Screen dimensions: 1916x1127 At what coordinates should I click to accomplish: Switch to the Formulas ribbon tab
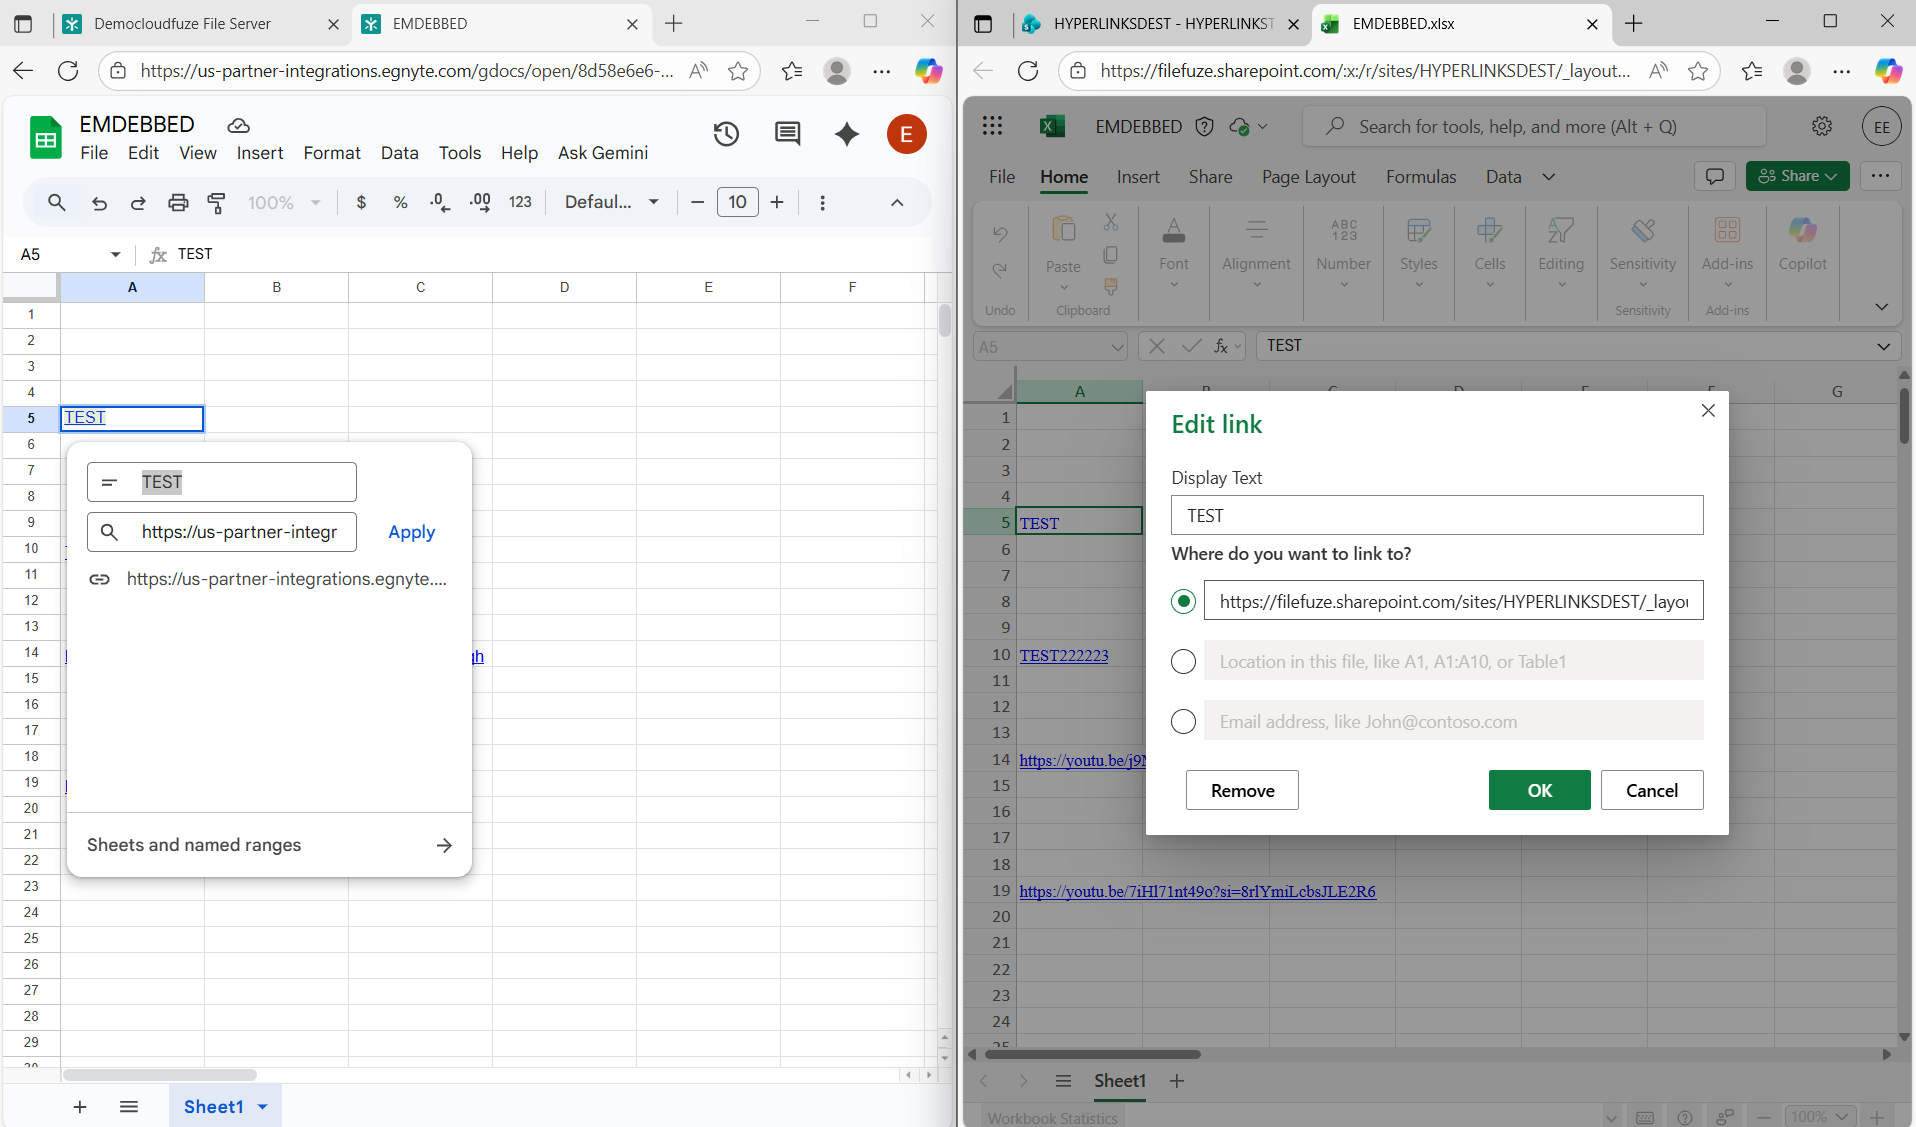point(1421,176)
